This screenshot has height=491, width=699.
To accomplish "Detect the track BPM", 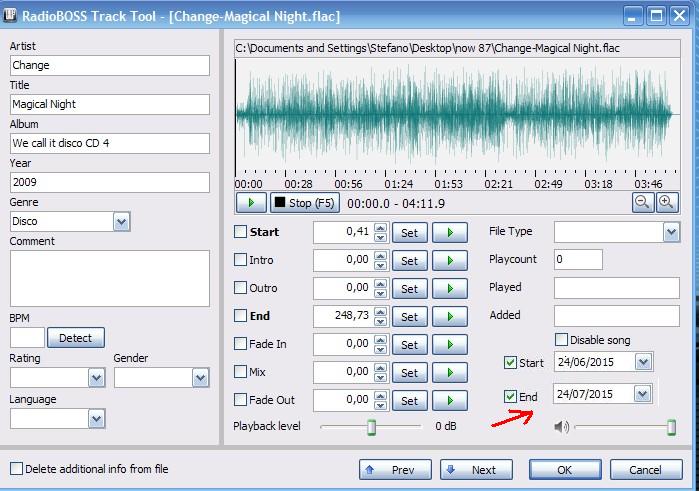I will tap(76, 338).
